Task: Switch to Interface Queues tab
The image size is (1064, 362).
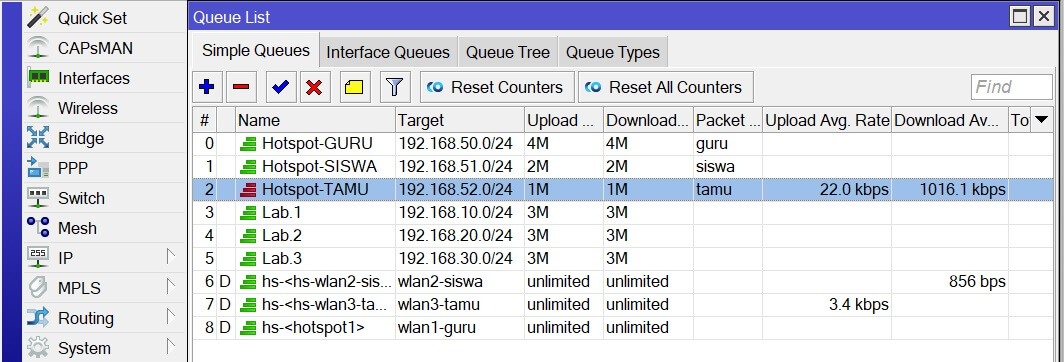Action: [x=388, y=52]
